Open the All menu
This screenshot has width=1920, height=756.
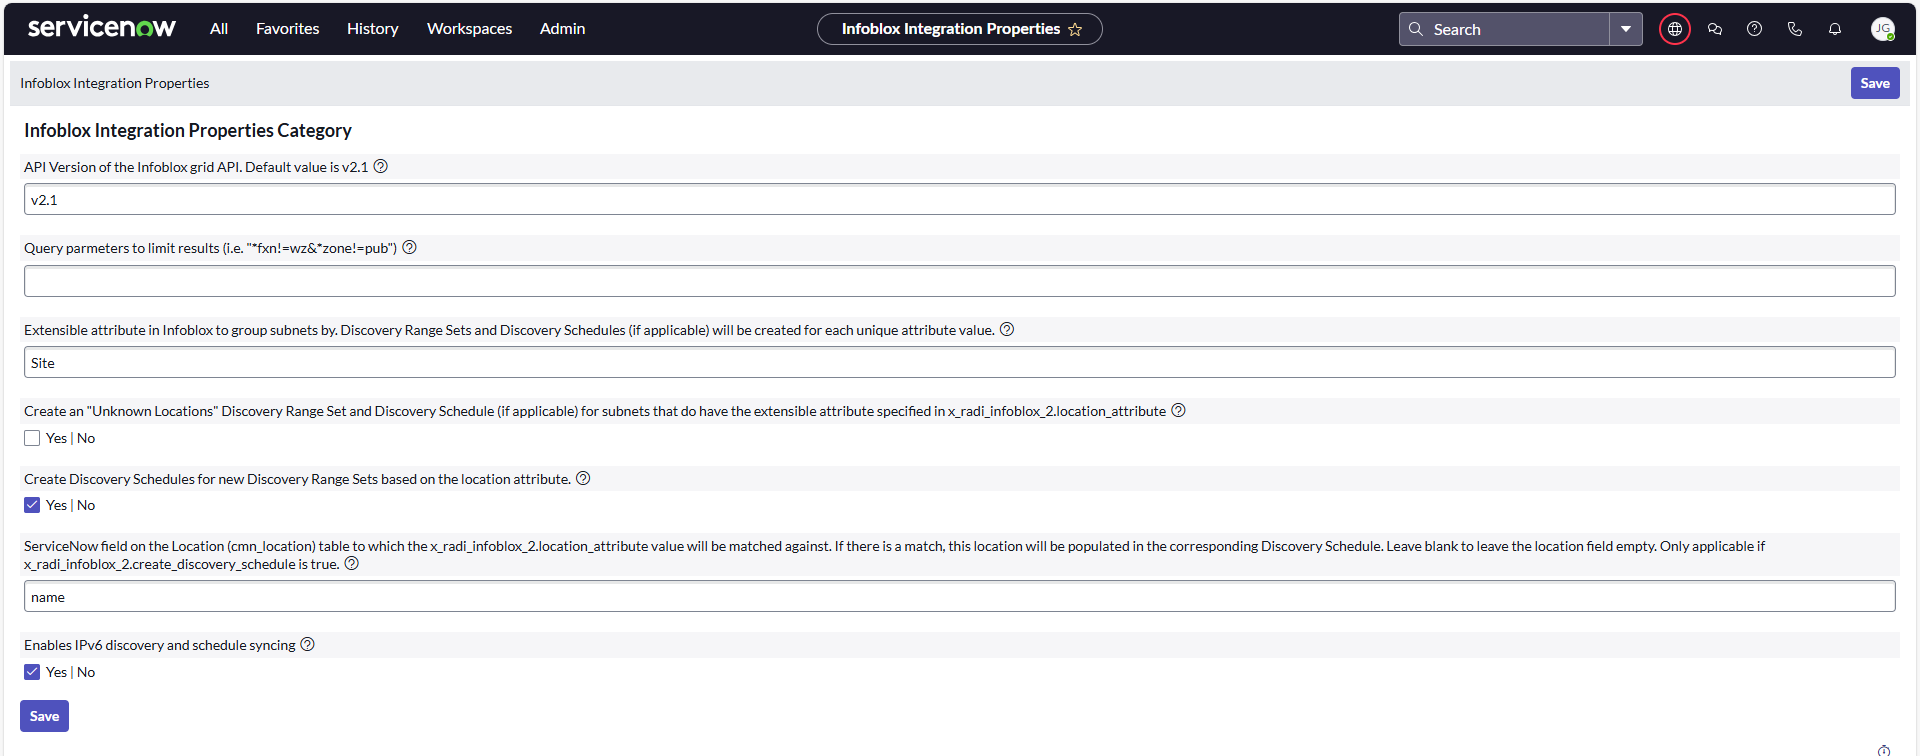[x=219, y=29]
